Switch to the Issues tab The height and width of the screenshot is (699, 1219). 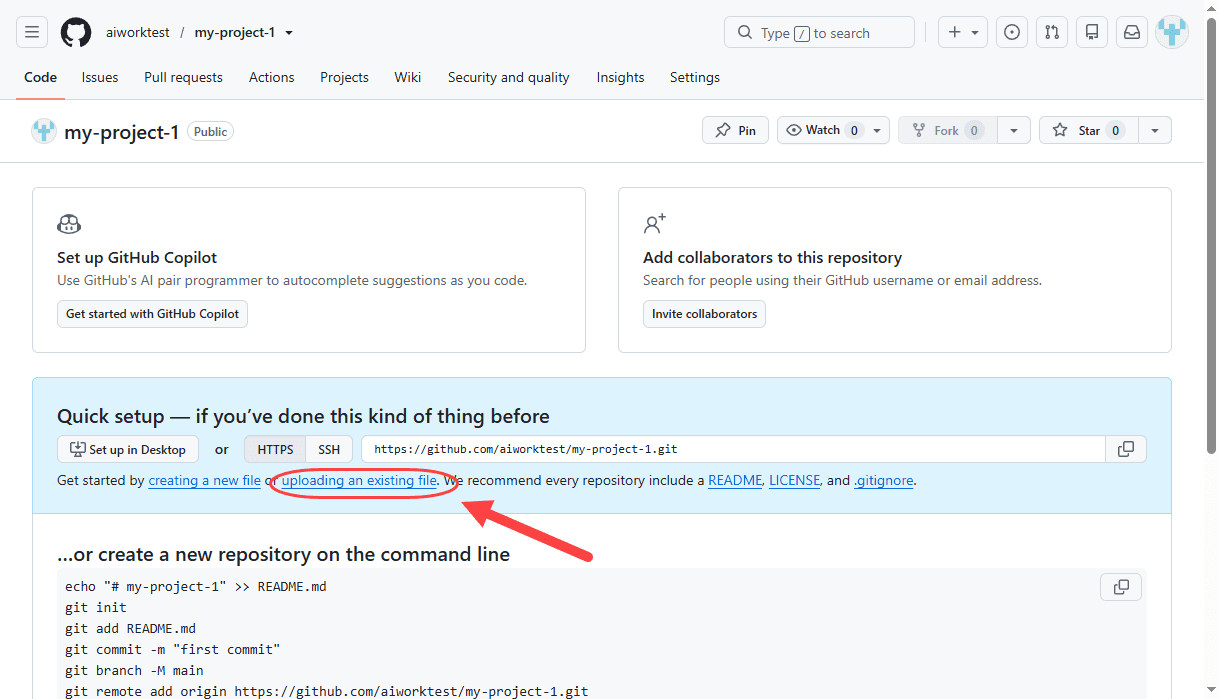[x=100, y=77]
